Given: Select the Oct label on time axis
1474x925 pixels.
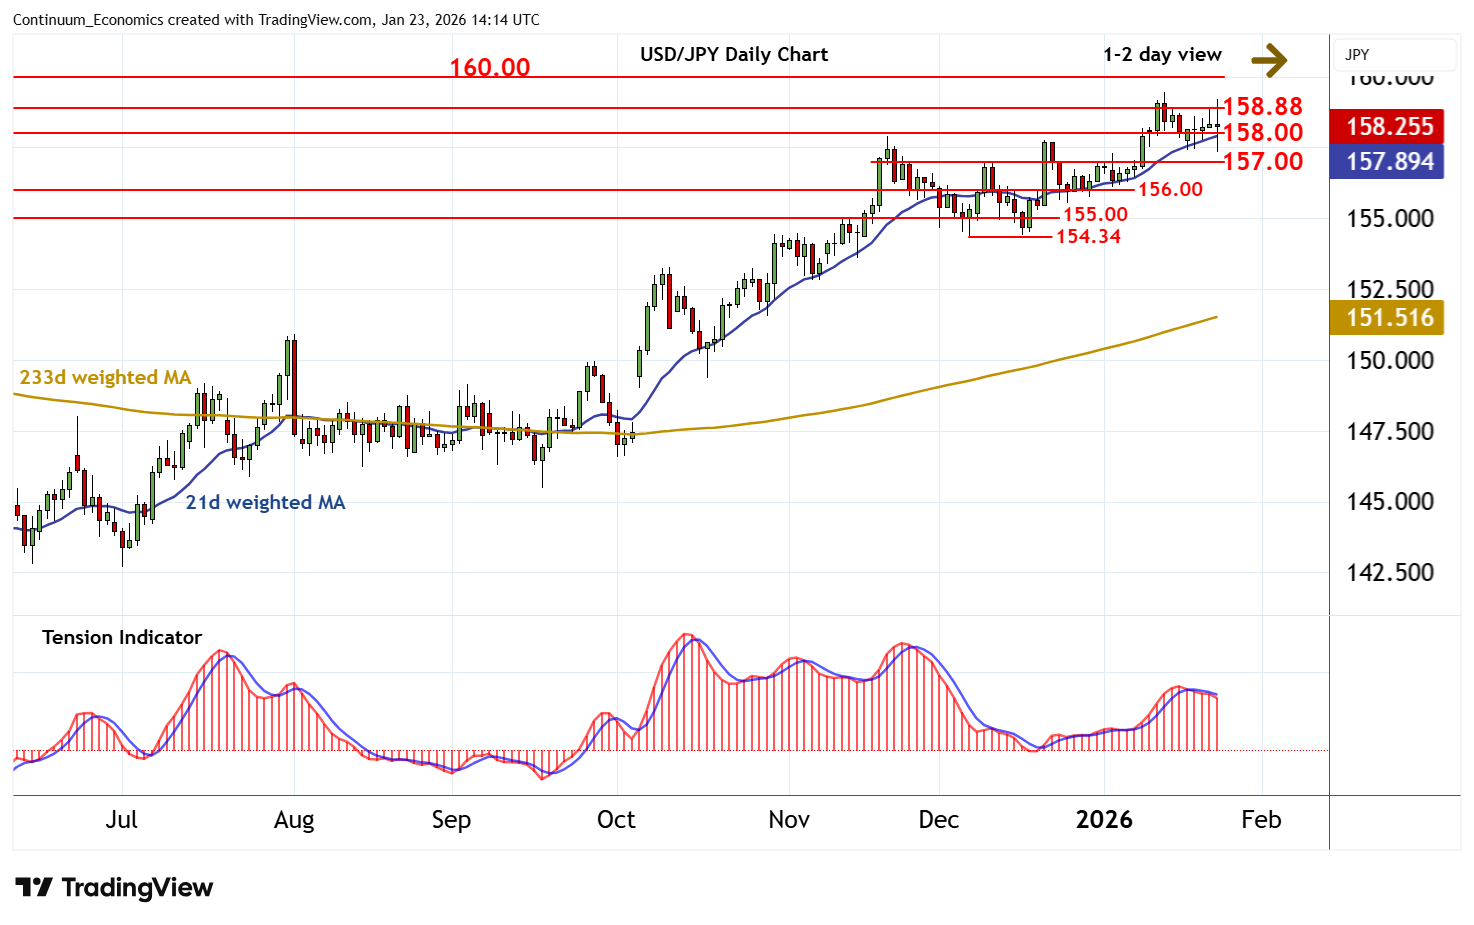Looking at the screenshot, I should pyautogui.click(x=616, y=820).
